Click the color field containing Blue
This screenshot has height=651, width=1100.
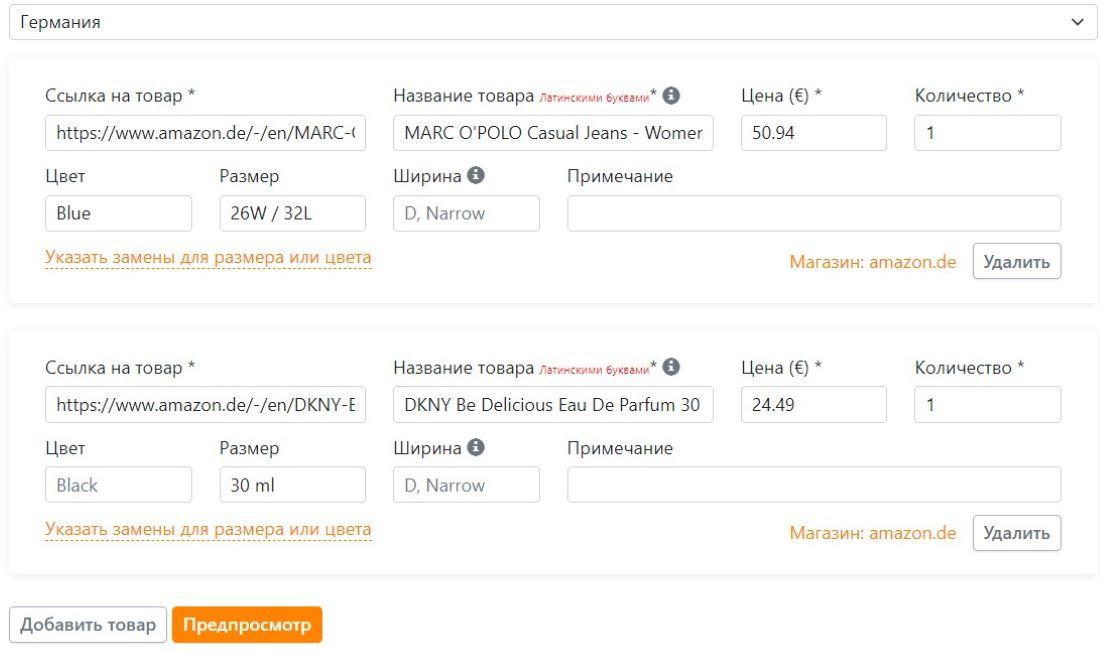point(118,213)
